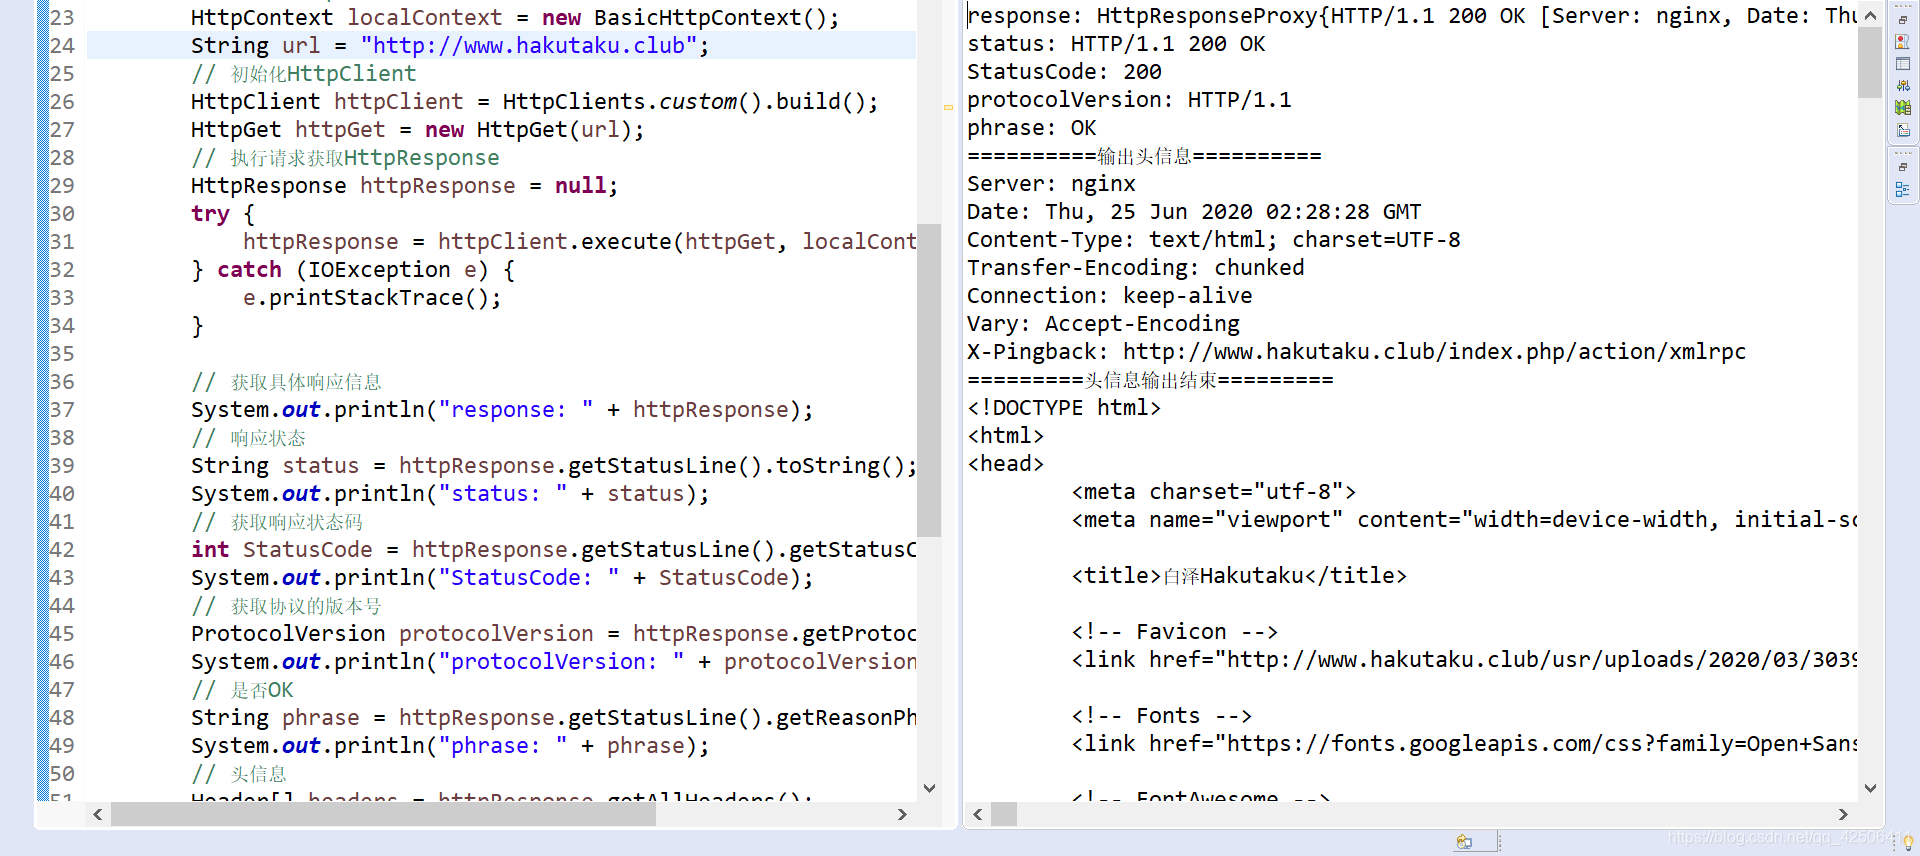Click console line 'status: HTTP/1.1 200 OK'

coord(1116,44)
